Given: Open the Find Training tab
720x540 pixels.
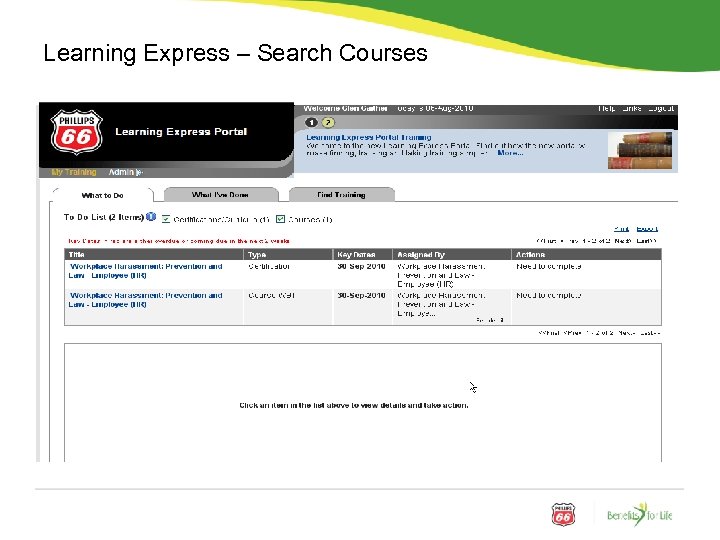Looking at the screenshot, I should click(x=341, y=194).
